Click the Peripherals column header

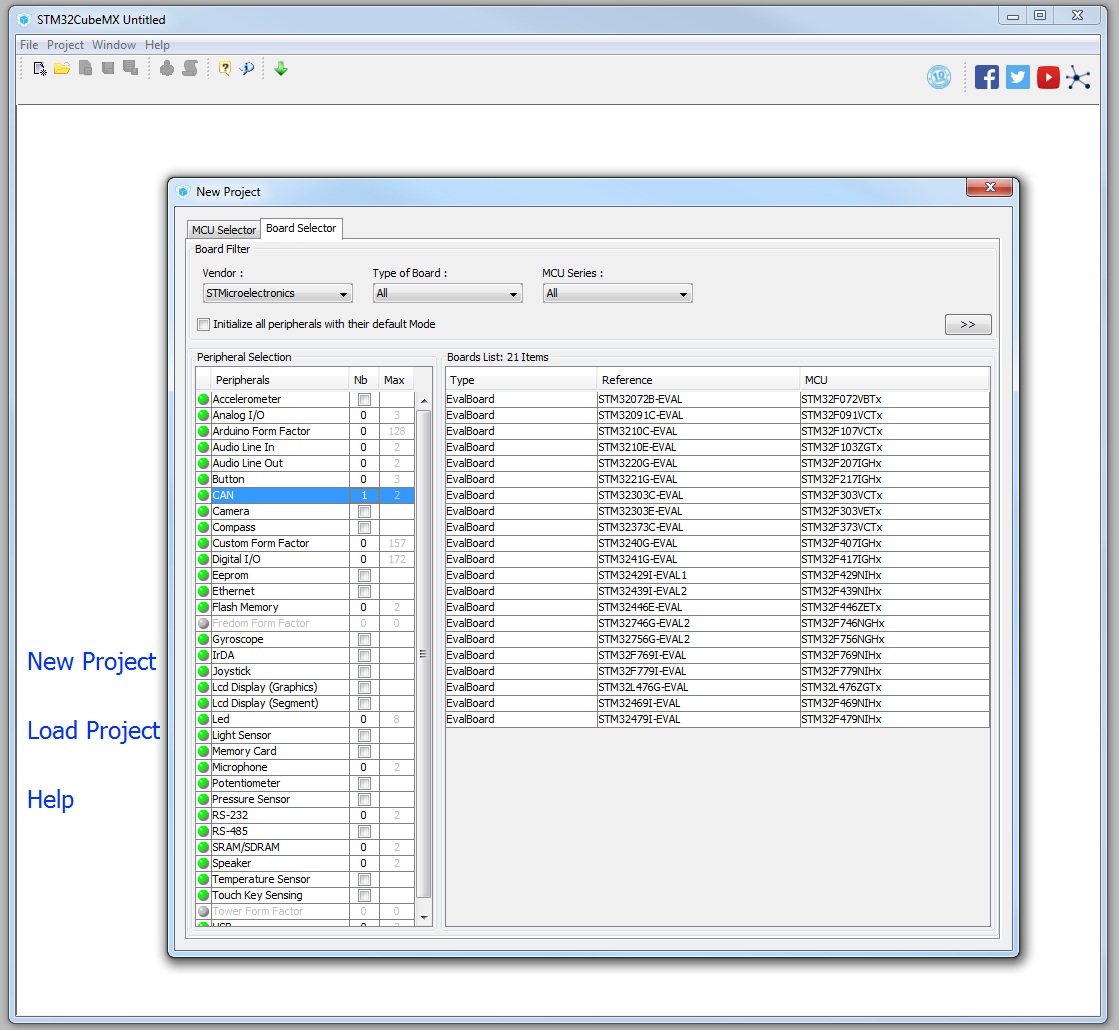coord(280,380)
